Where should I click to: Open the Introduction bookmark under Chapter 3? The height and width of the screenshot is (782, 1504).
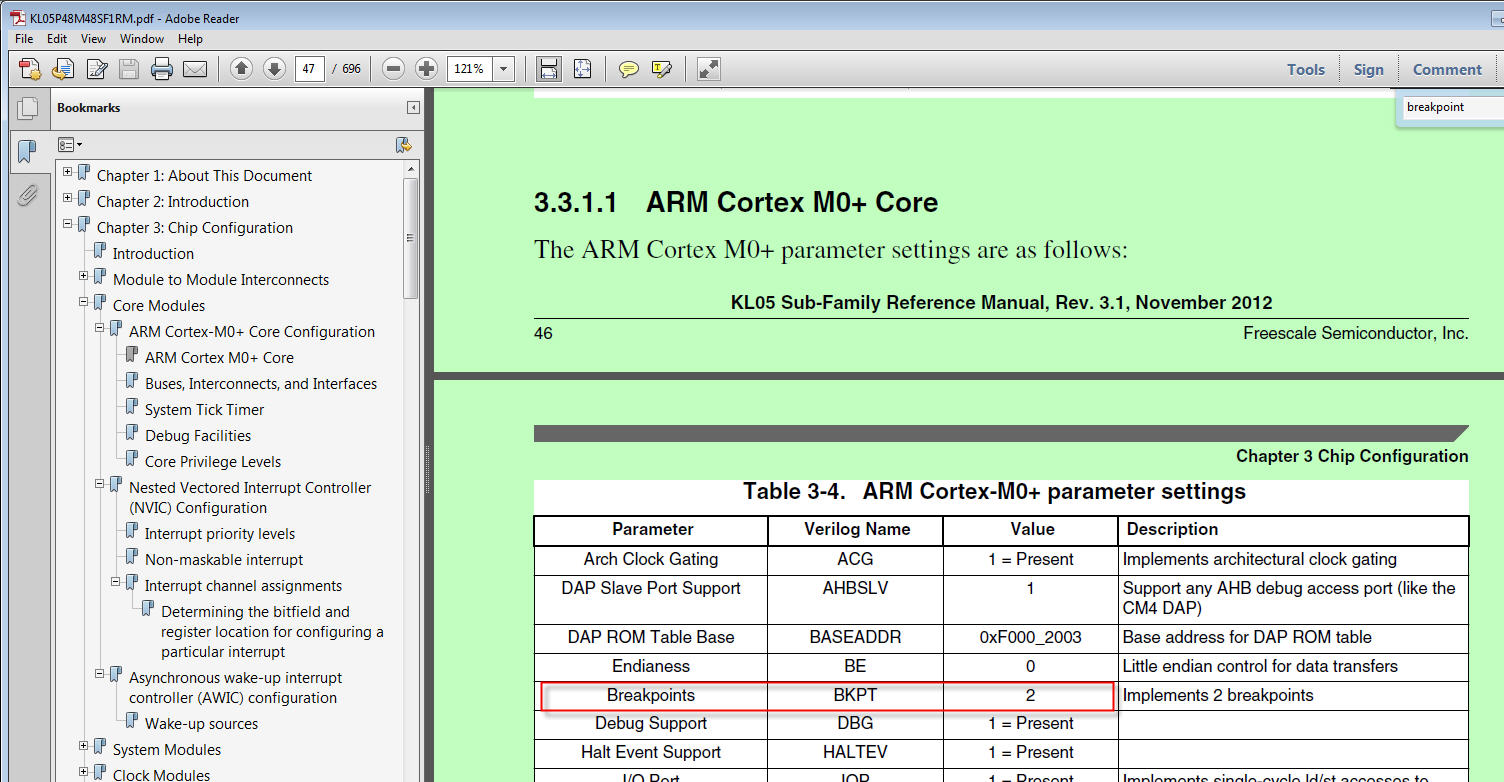tap(153, 253)
